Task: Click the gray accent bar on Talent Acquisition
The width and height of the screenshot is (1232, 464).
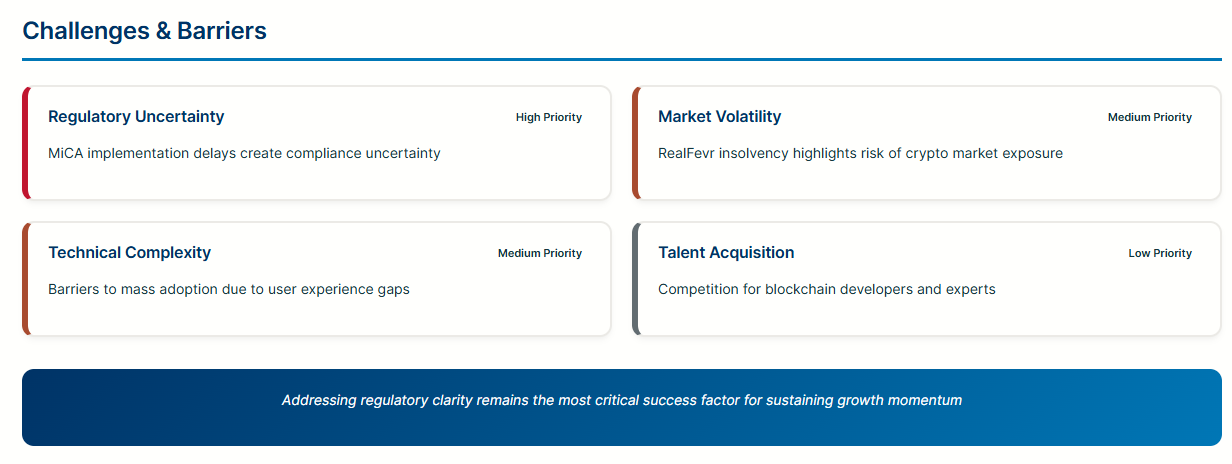Action: pyautogui.click(x=635, y=279)
